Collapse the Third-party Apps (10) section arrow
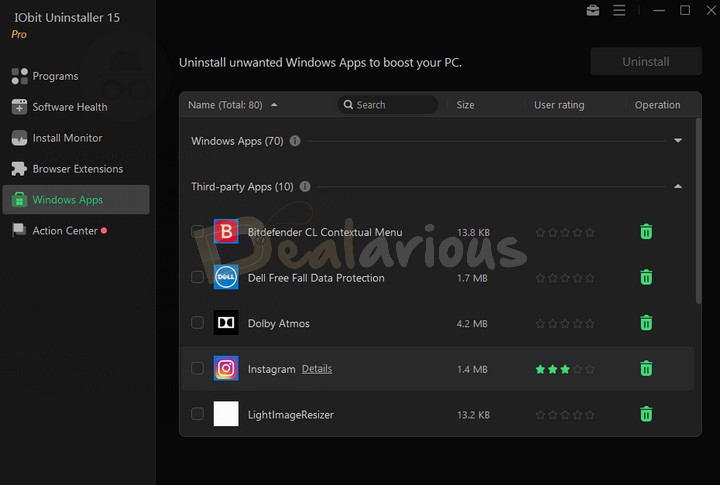Viewport: 720px width, 485px height. tap(678, 186)
